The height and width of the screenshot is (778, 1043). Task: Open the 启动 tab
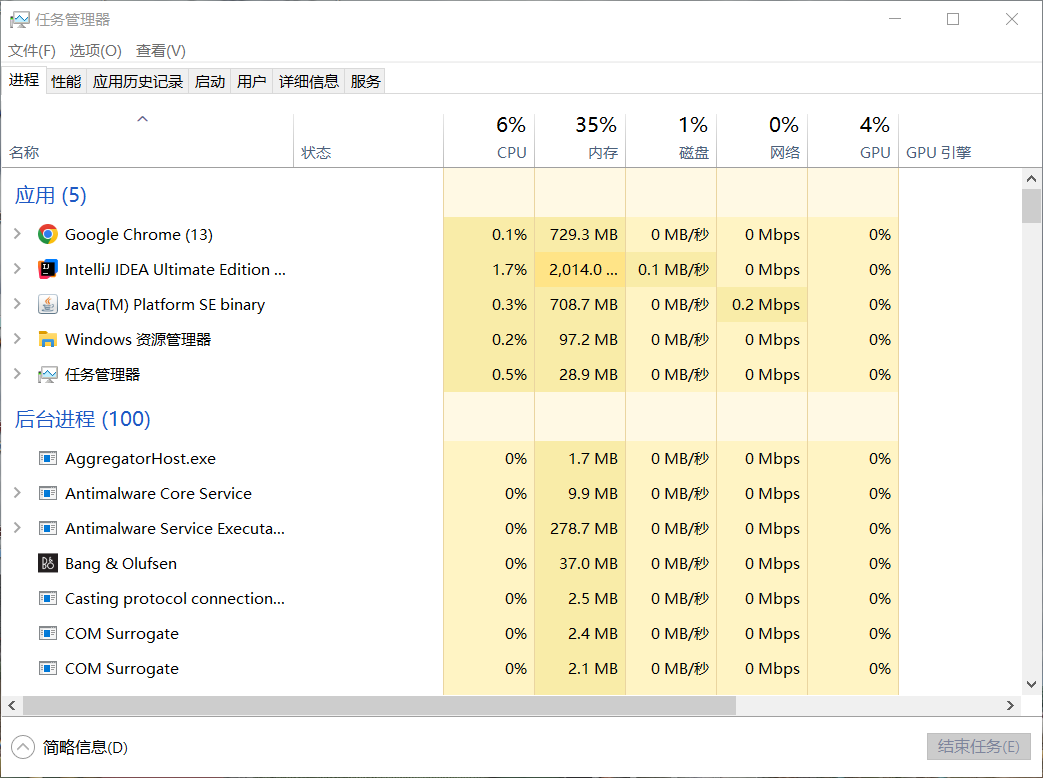(x=210, y=82)
